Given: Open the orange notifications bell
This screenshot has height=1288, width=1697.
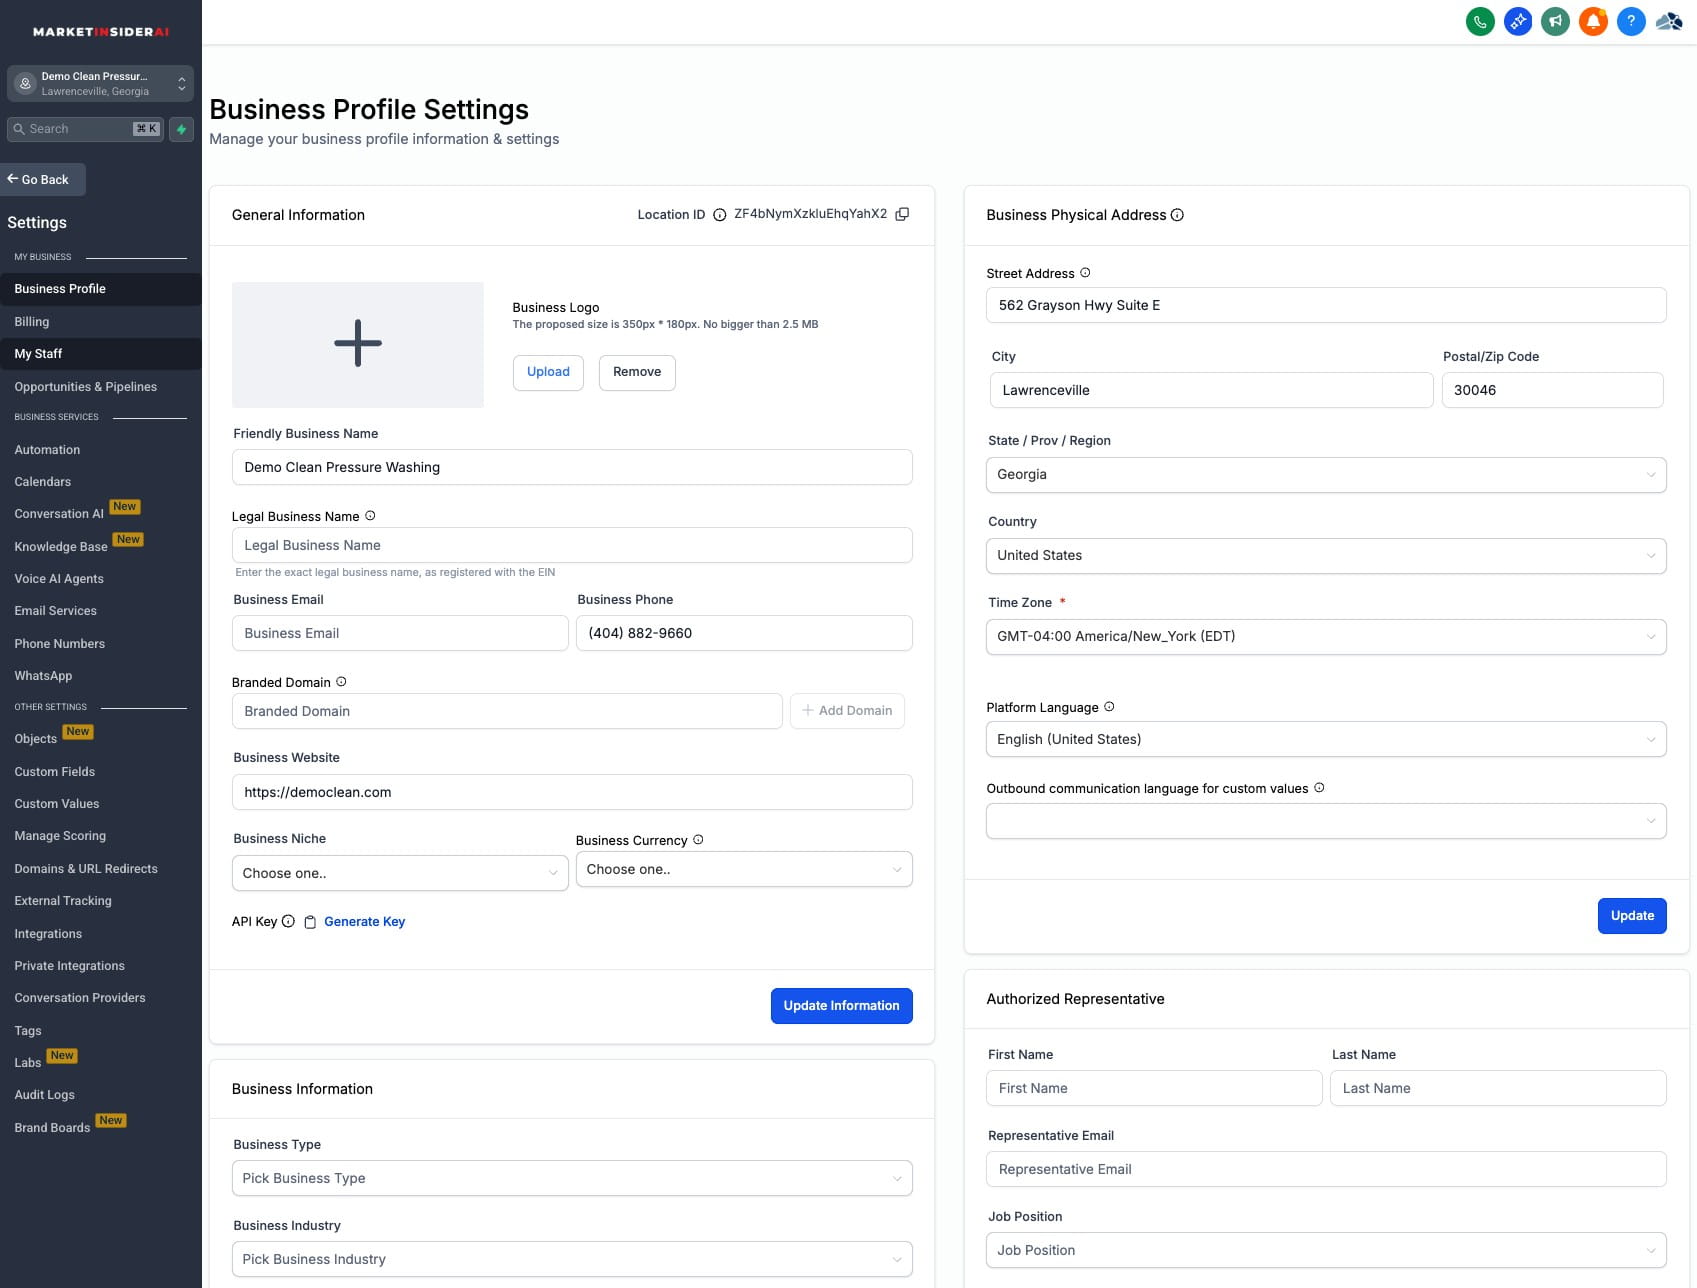Looking at the screenshot, I should (1593, 21).
